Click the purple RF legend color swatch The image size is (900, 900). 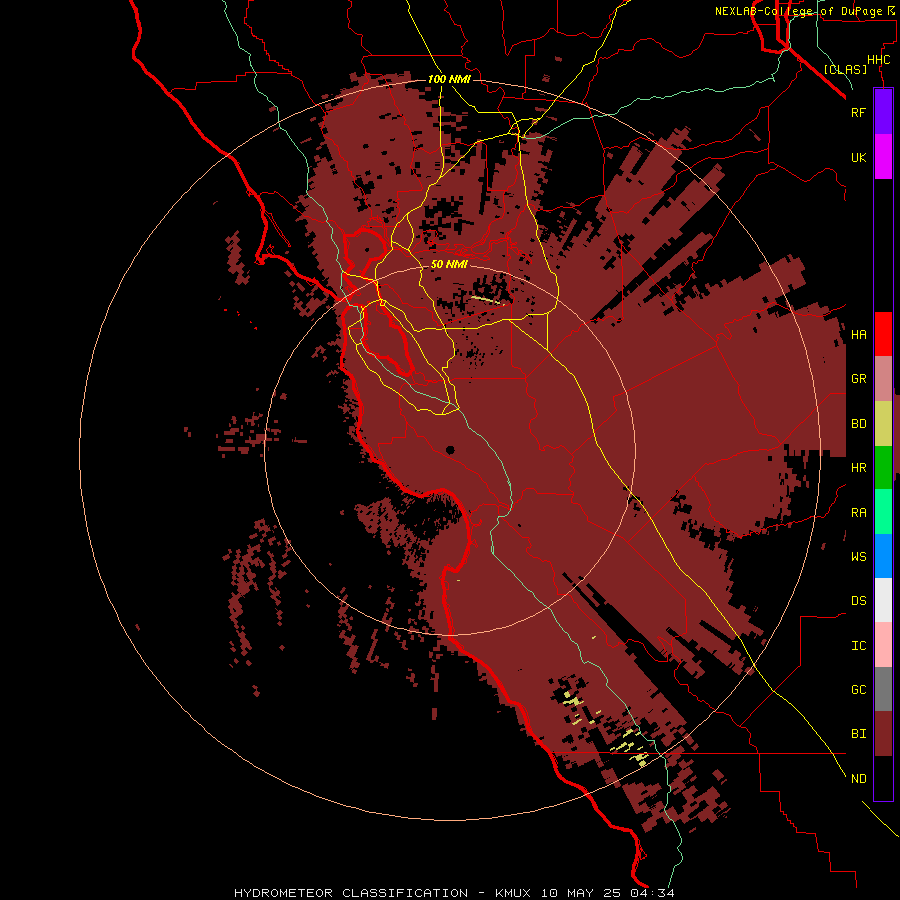coord(883,112)
